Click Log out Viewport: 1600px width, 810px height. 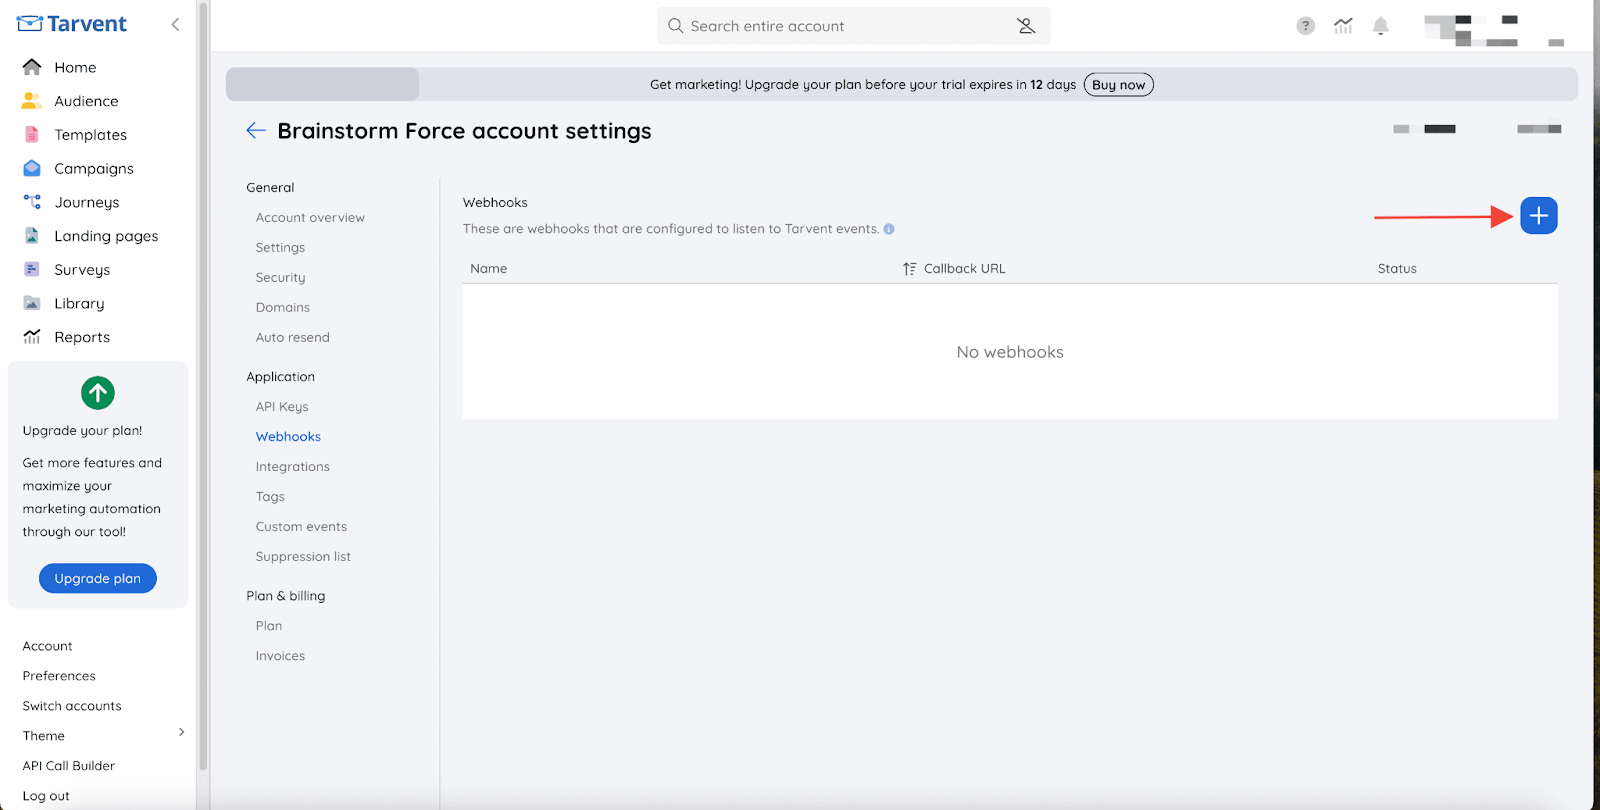(x=46, y=796)
